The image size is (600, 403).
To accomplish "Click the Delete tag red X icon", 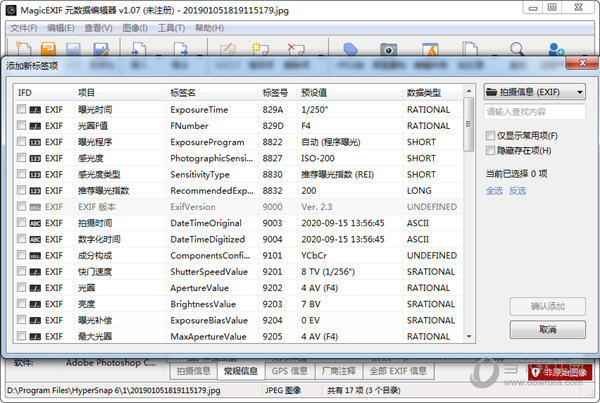I will point(296,49).
